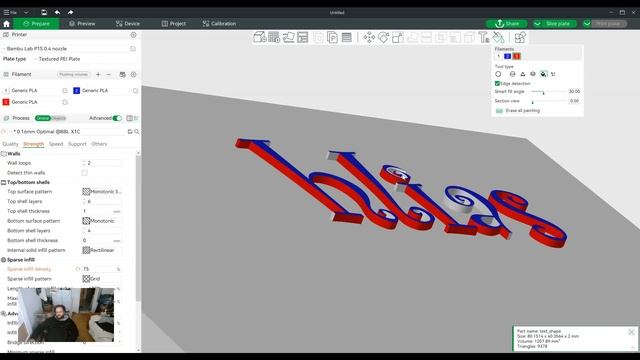
Task: Open Internal solid infill pattern dropdown
Action: pyautogui.click(x=102, y=250)
